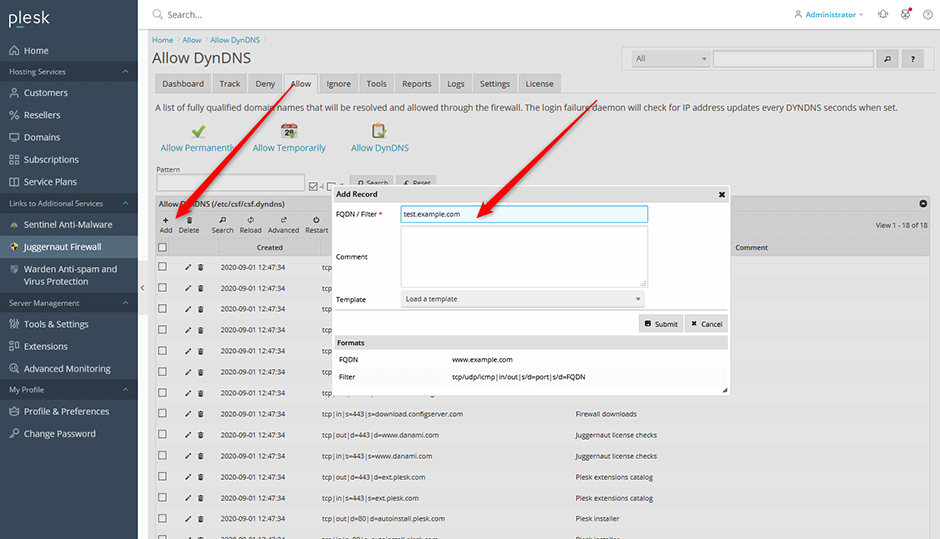
Task: Check the row for d=www.danami.com
Action: 162,435
